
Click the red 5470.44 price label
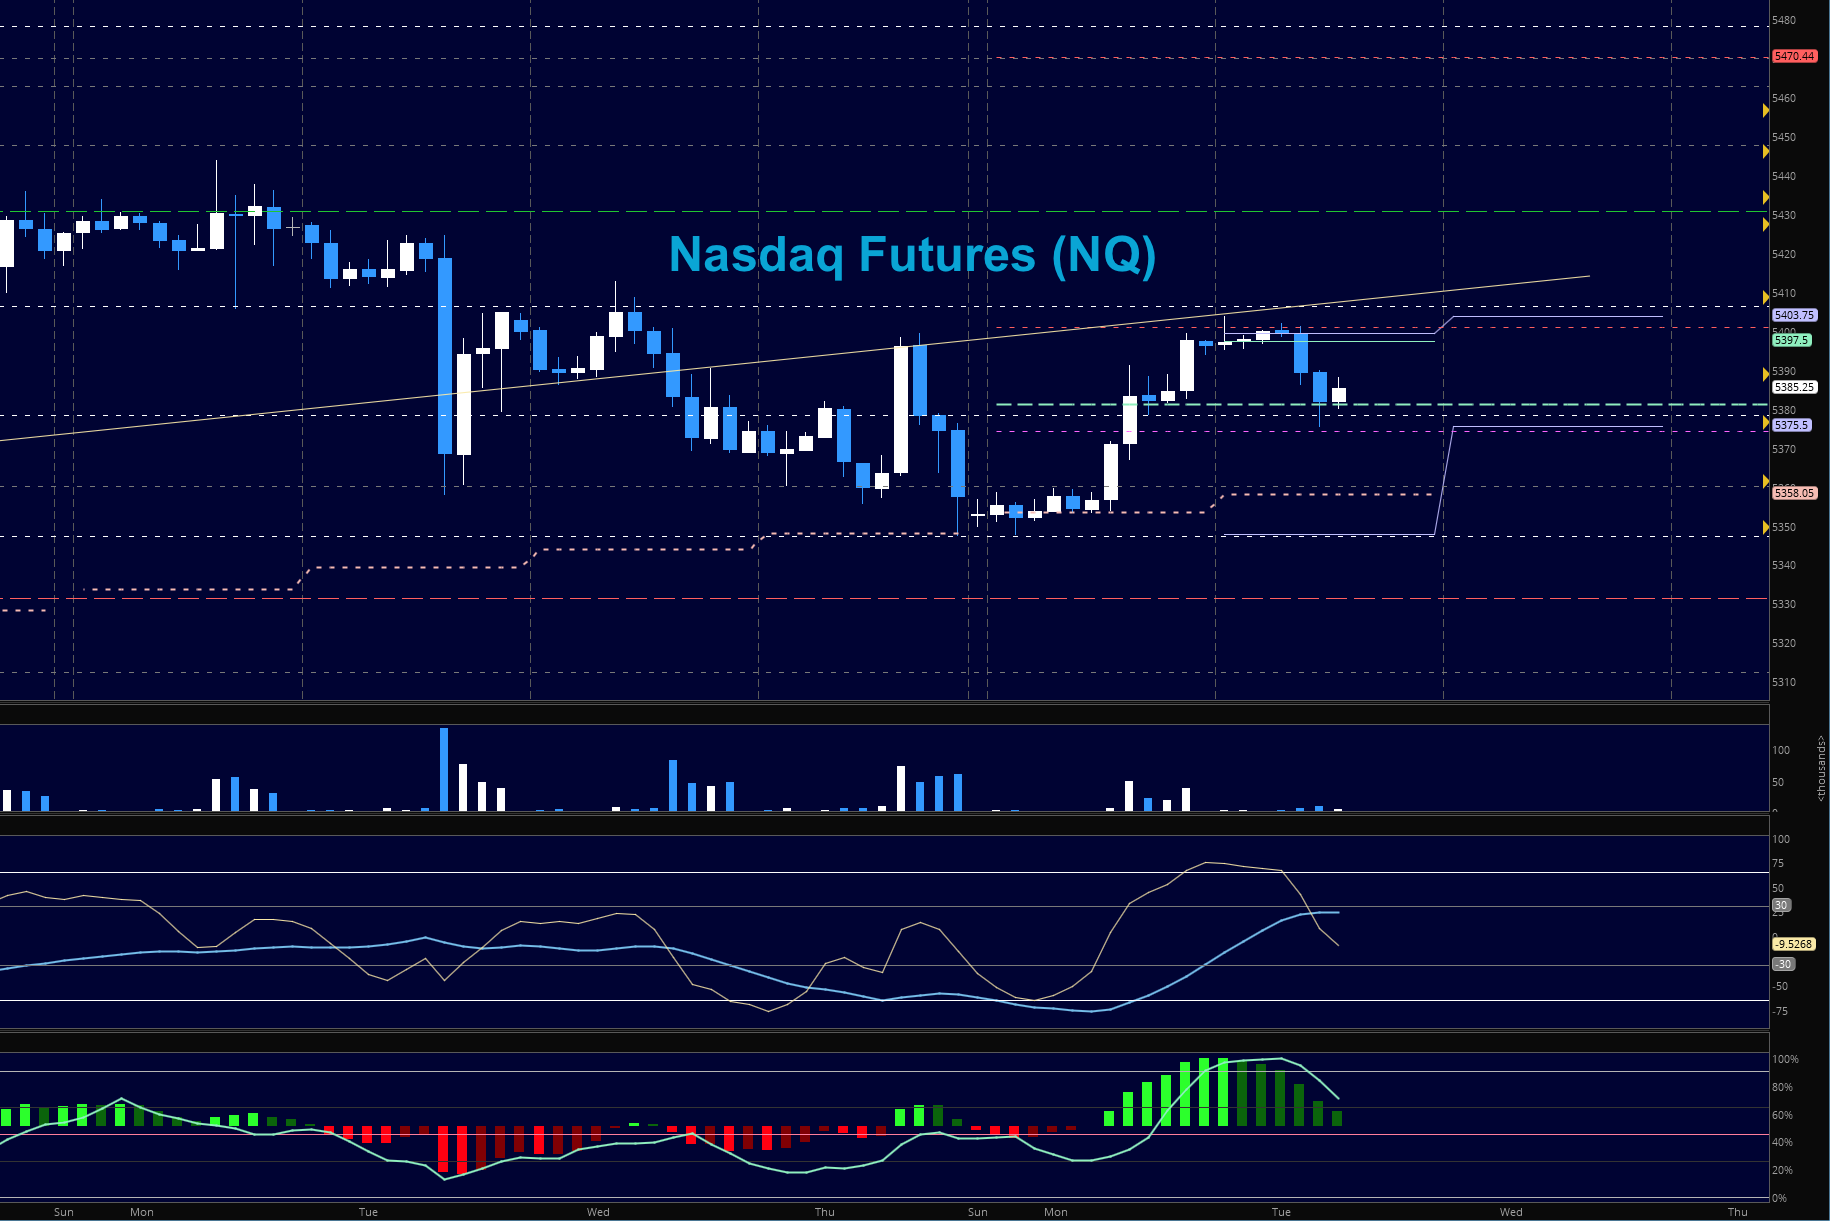coord(1794,56)
